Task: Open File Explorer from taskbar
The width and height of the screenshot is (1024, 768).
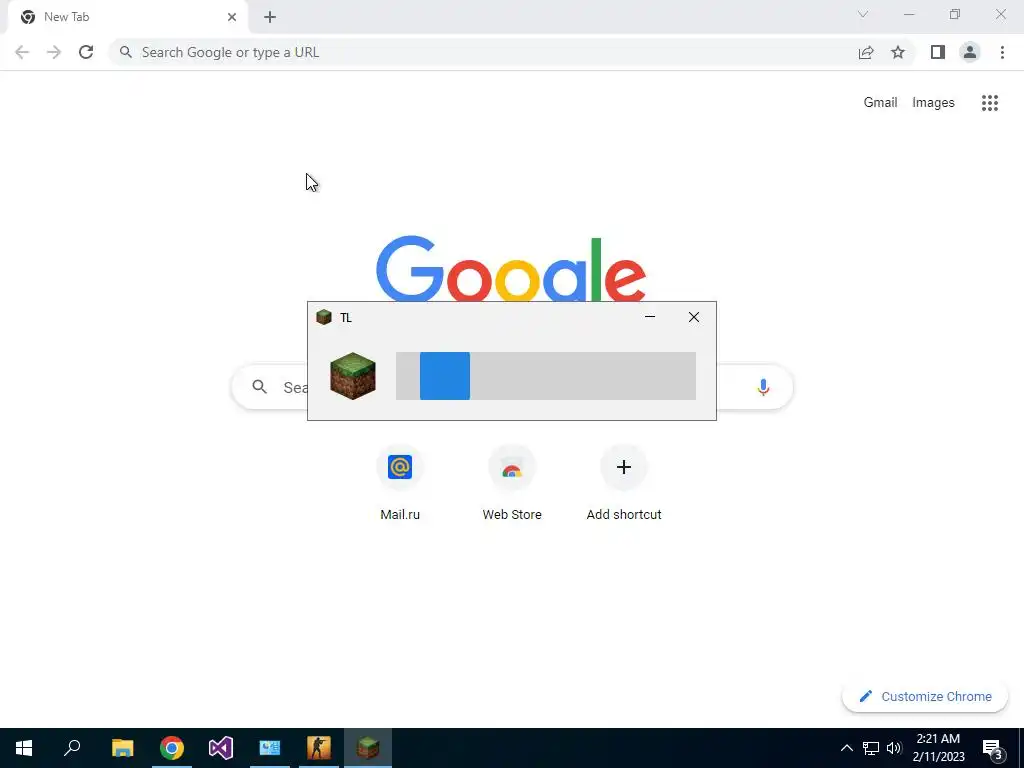Action: [x=122, y=748]
